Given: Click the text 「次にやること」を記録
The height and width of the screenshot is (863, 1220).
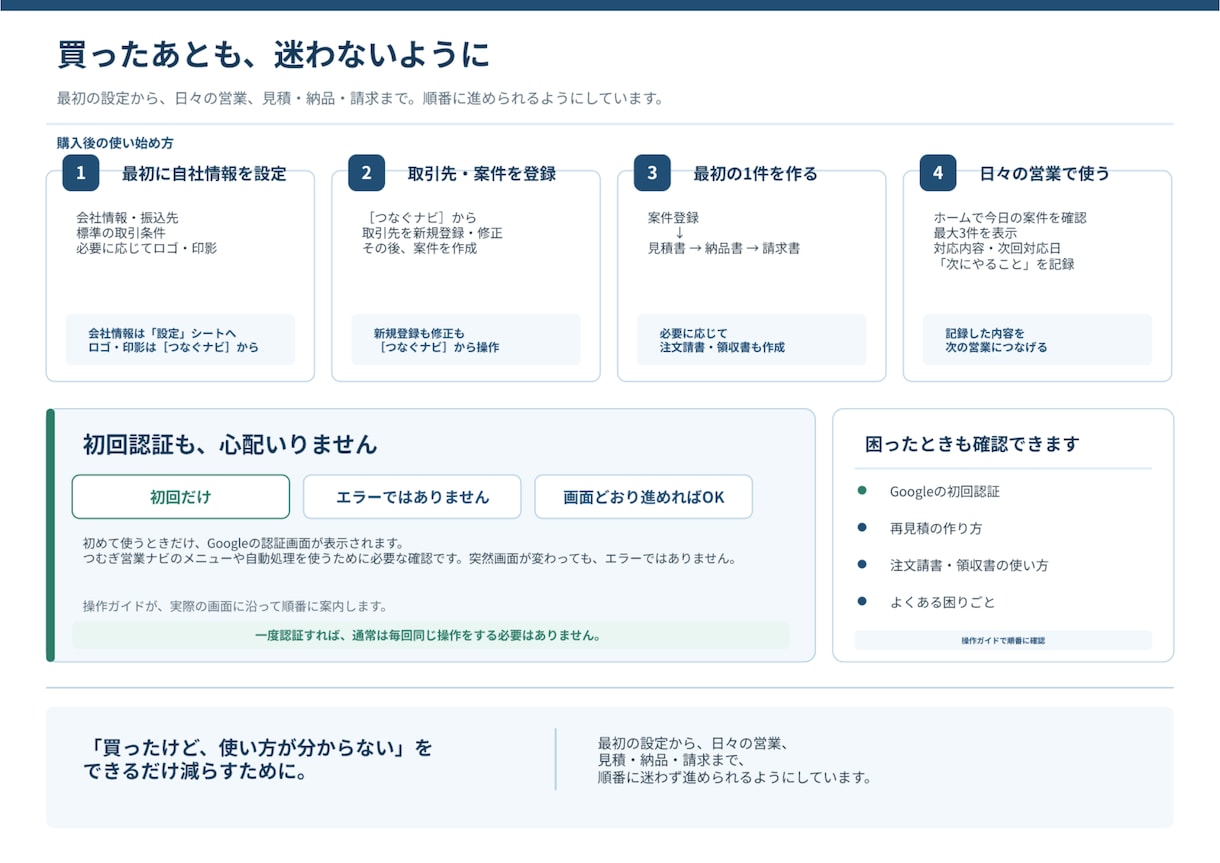Looking at the screenshot, I should pos(1004,264).
